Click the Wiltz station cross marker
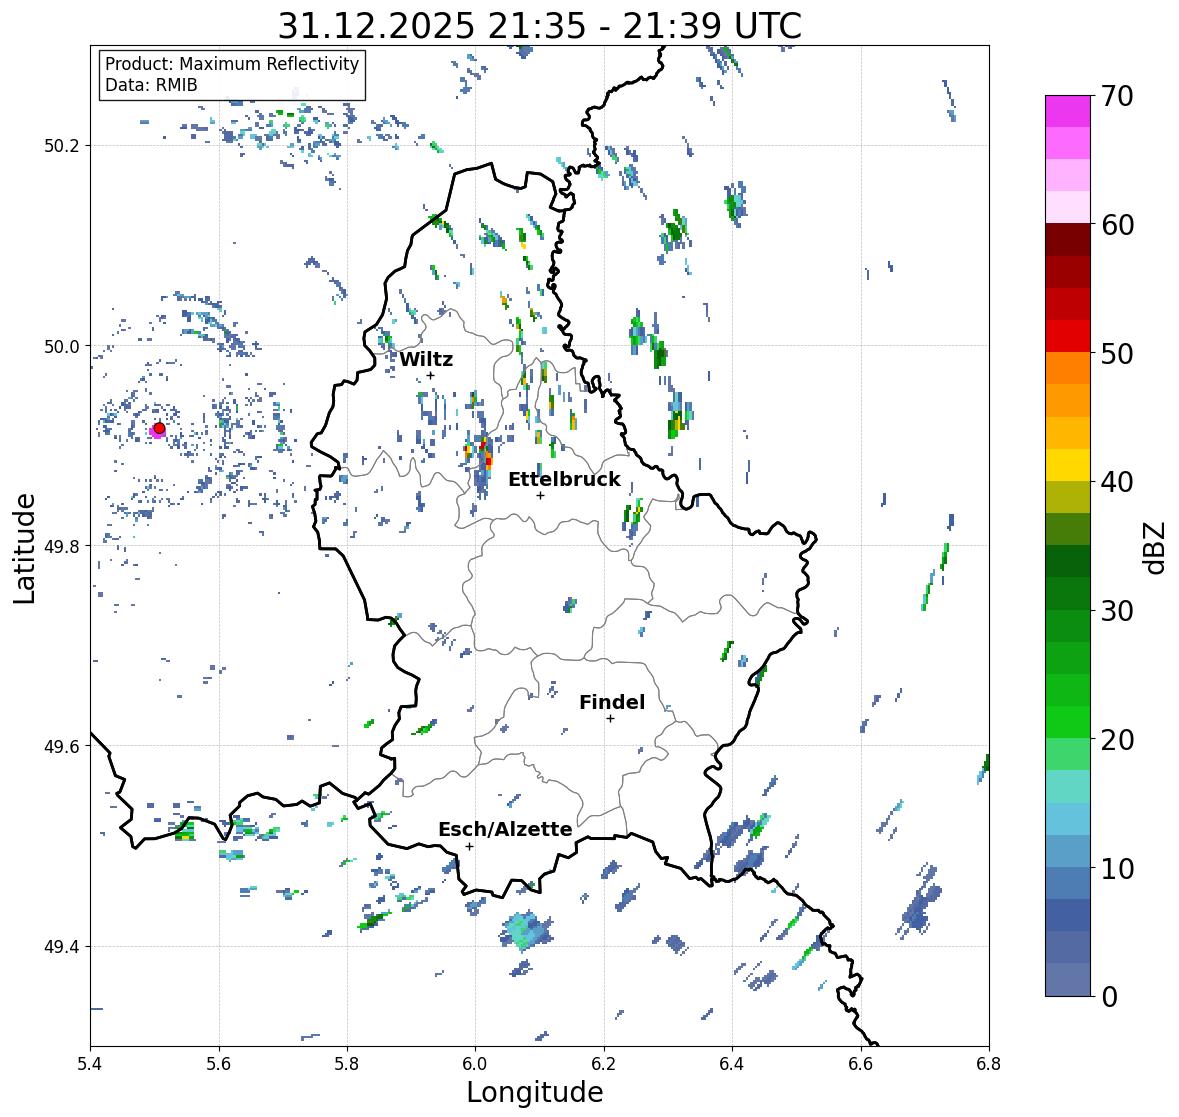 click(x=430, y=375)
